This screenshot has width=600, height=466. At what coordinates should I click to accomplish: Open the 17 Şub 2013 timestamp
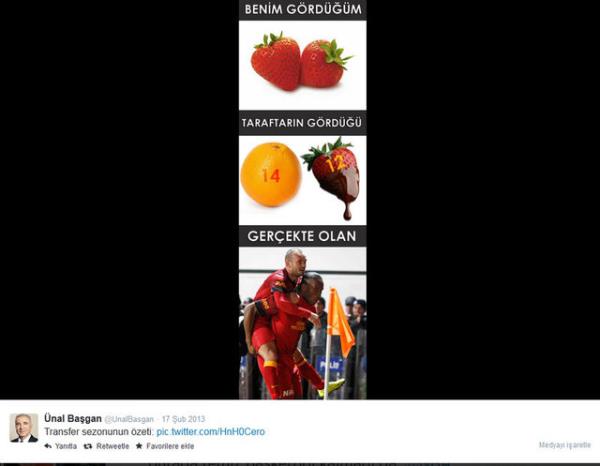pos(183,419)
